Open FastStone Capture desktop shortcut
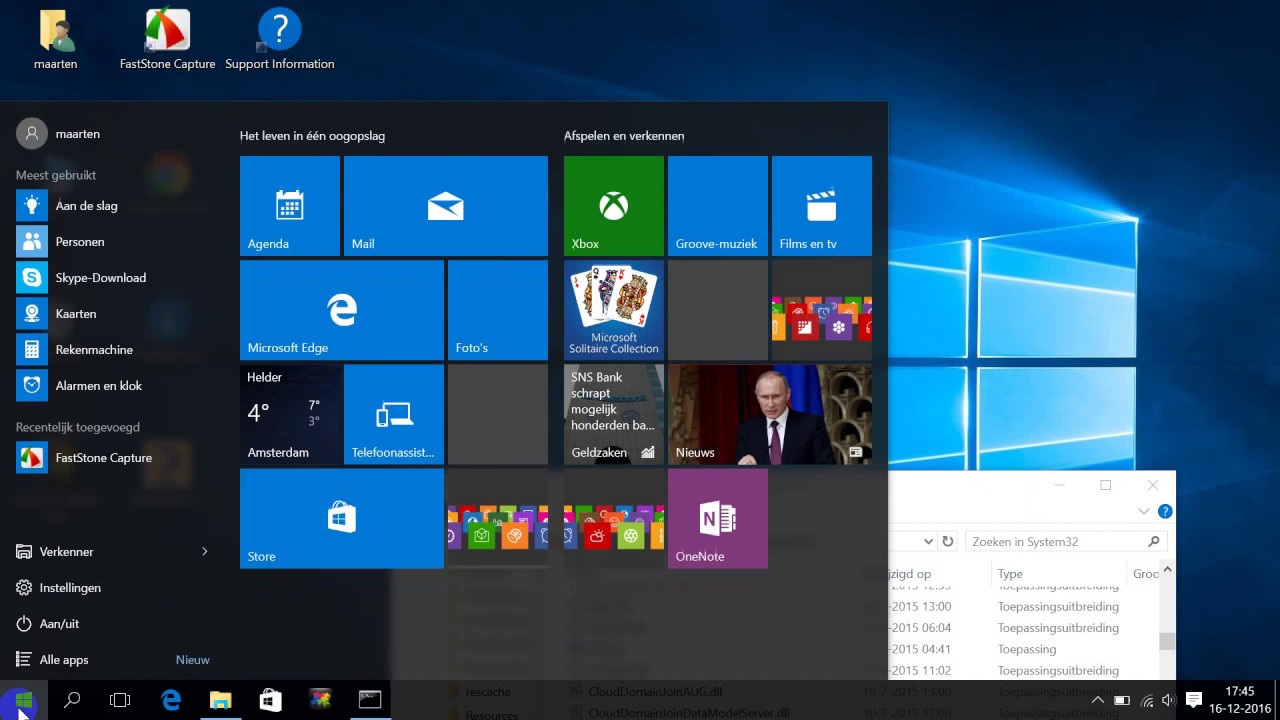Image resolution: width=1280 pixels, height=720 pixels. (x=168, y=40)
